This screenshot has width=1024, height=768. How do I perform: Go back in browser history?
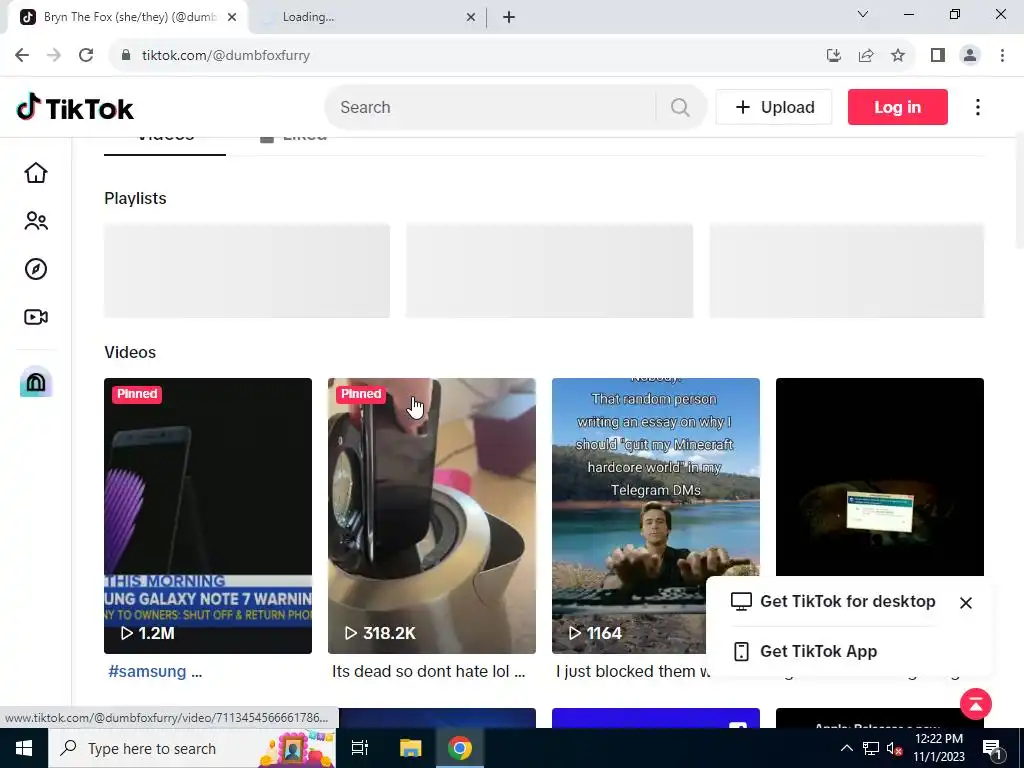click(x=22, y=56)
